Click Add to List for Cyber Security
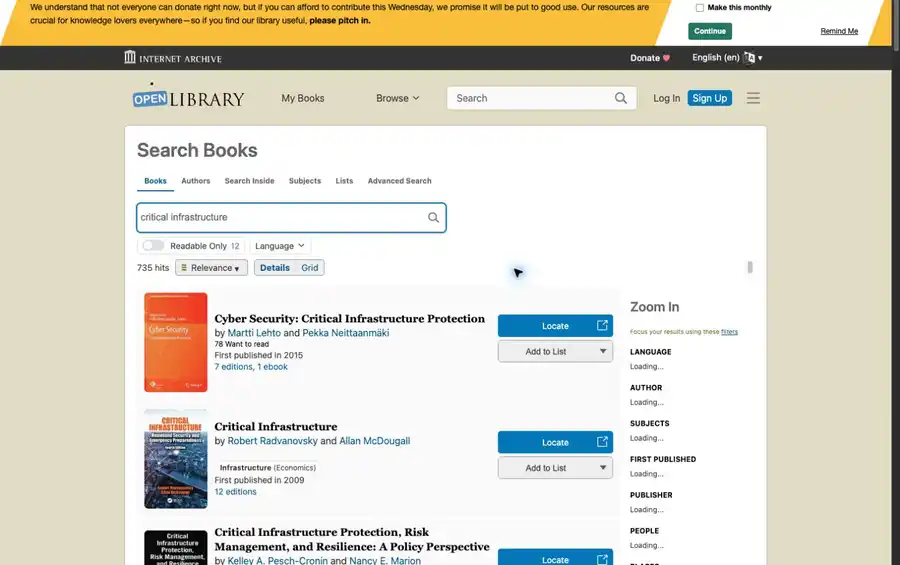 coord(546,351)
